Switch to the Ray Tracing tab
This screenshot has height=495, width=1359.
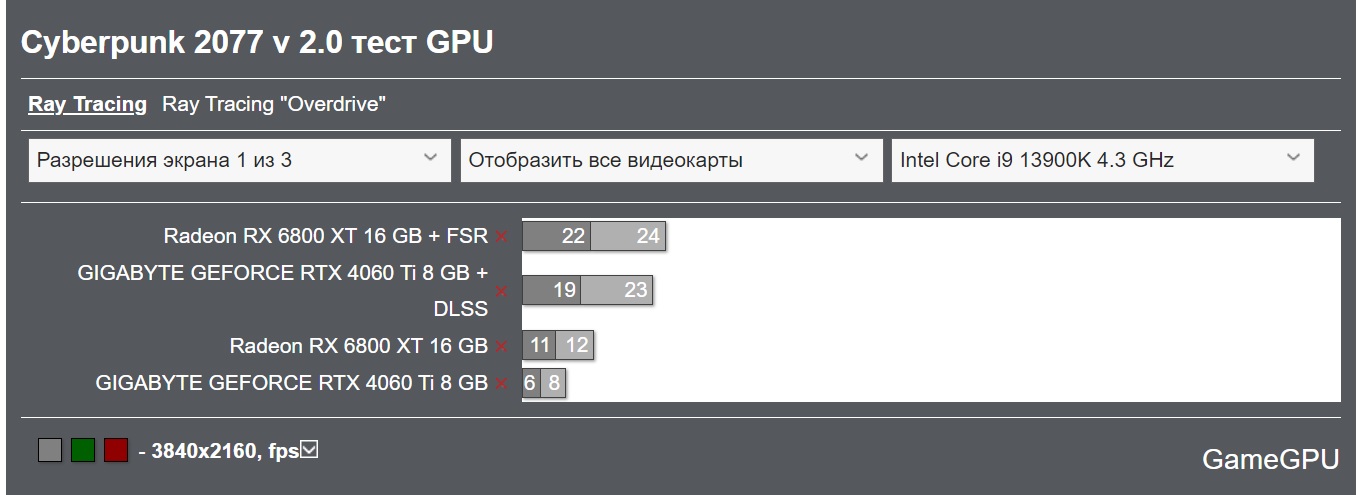click(x=87, y=104)
